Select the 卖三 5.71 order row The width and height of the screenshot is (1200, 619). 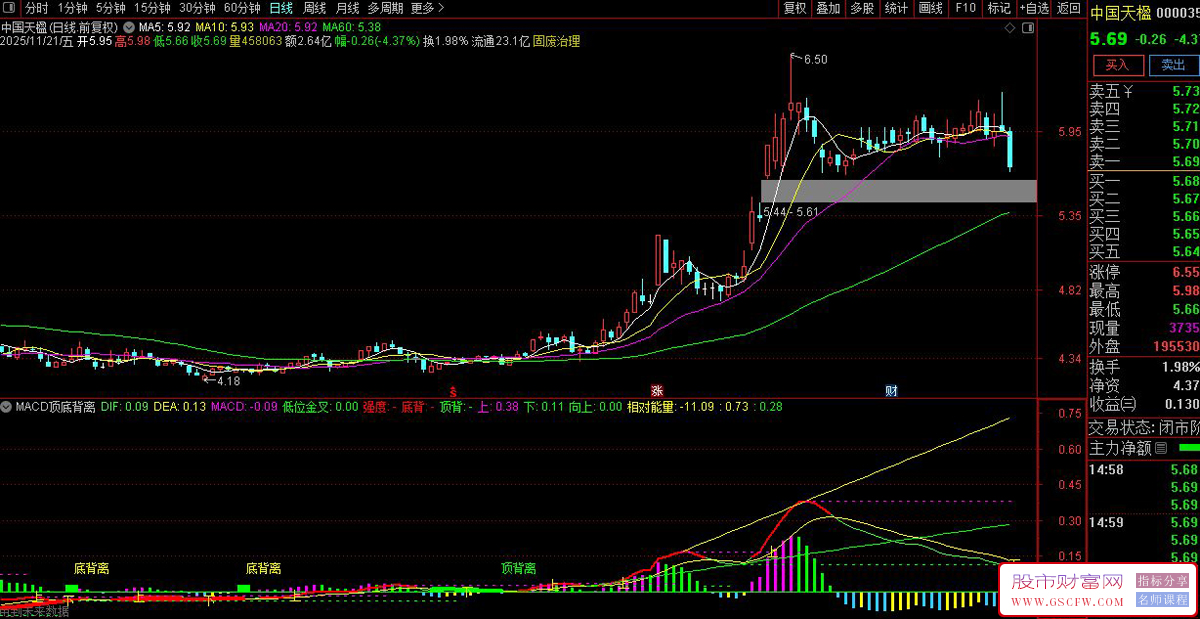click(1144, 127)
